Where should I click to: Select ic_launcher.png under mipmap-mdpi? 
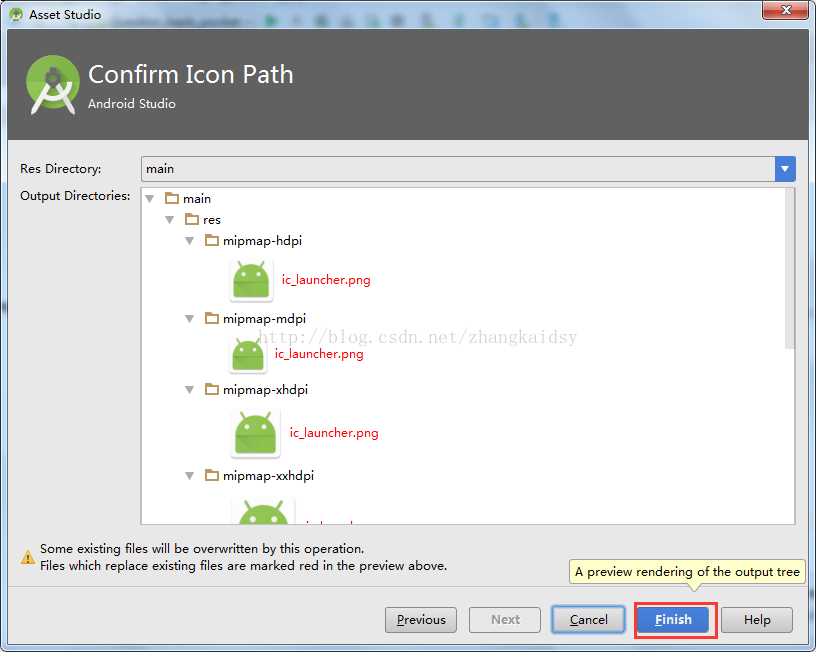pos(319,354)
